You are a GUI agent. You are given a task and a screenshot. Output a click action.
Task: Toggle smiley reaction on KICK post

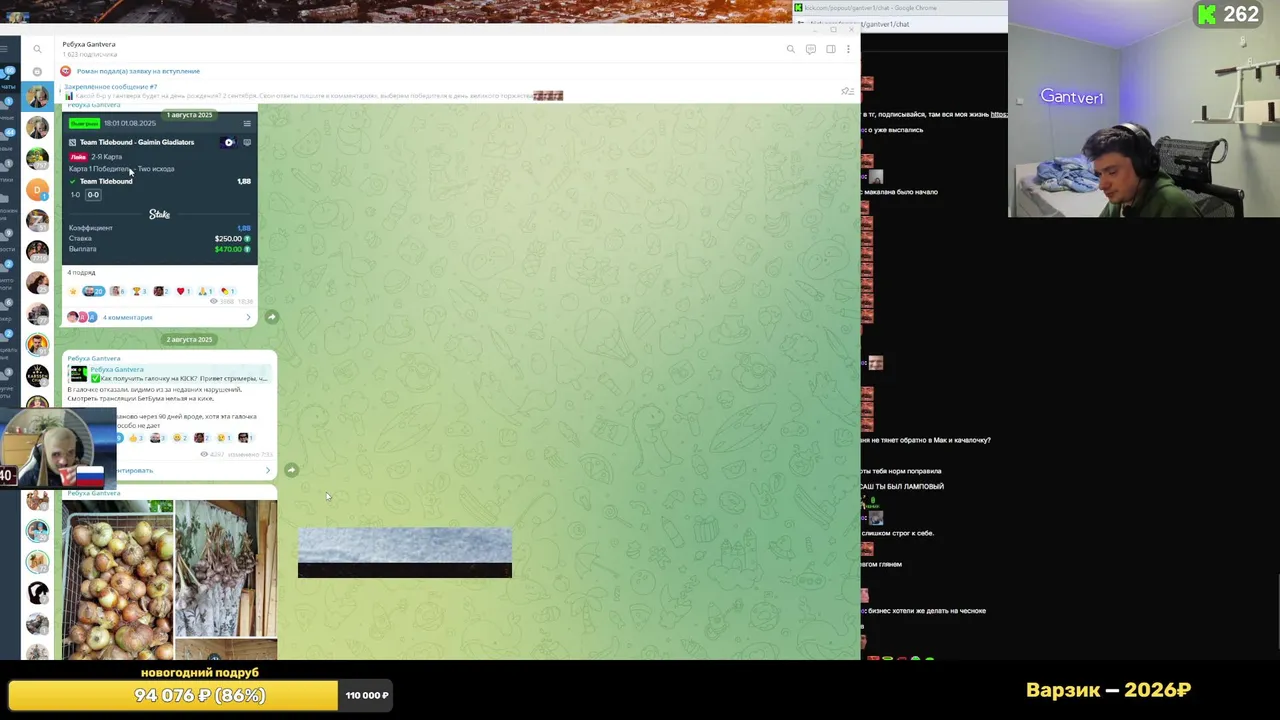coord(180,438)
